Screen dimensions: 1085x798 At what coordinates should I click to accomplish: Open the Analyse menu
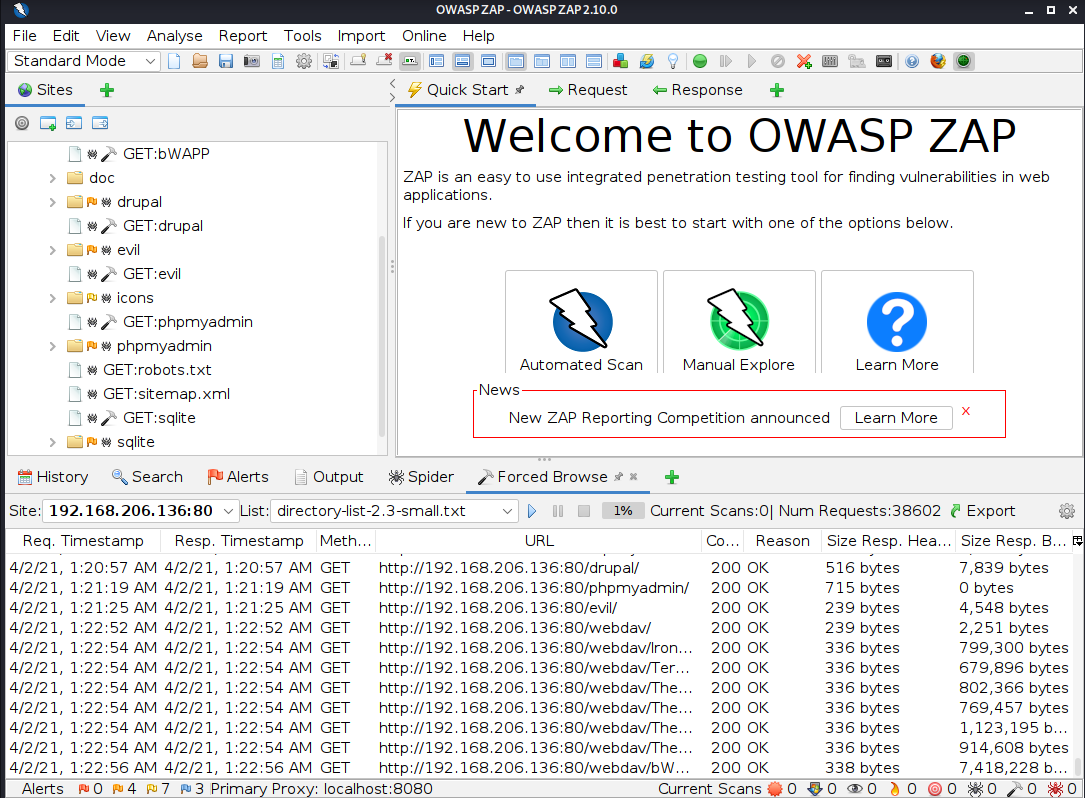coord(174,36)
